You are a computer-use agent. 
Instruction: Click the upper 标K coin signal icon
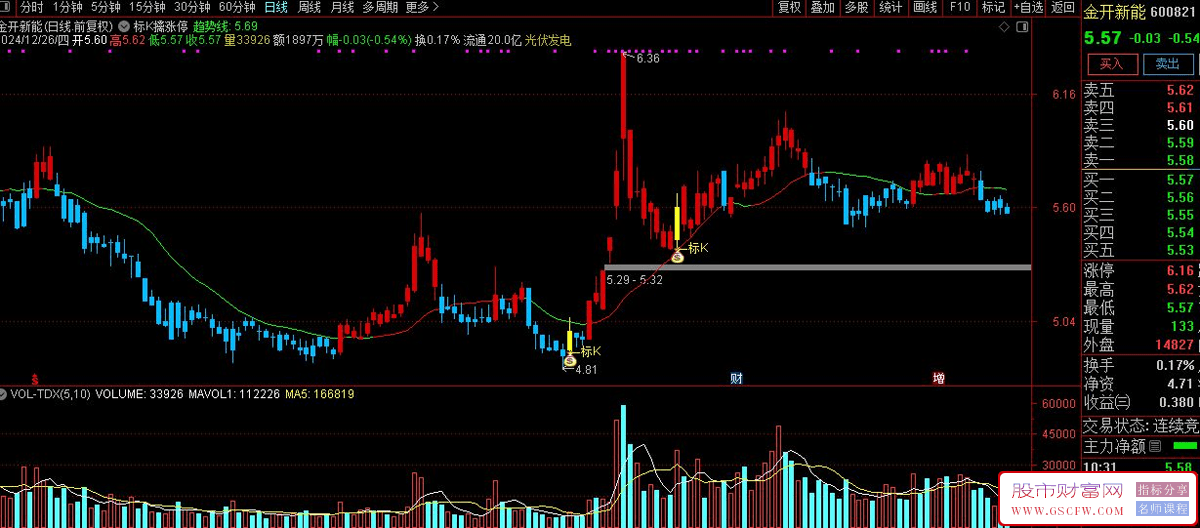677,257
